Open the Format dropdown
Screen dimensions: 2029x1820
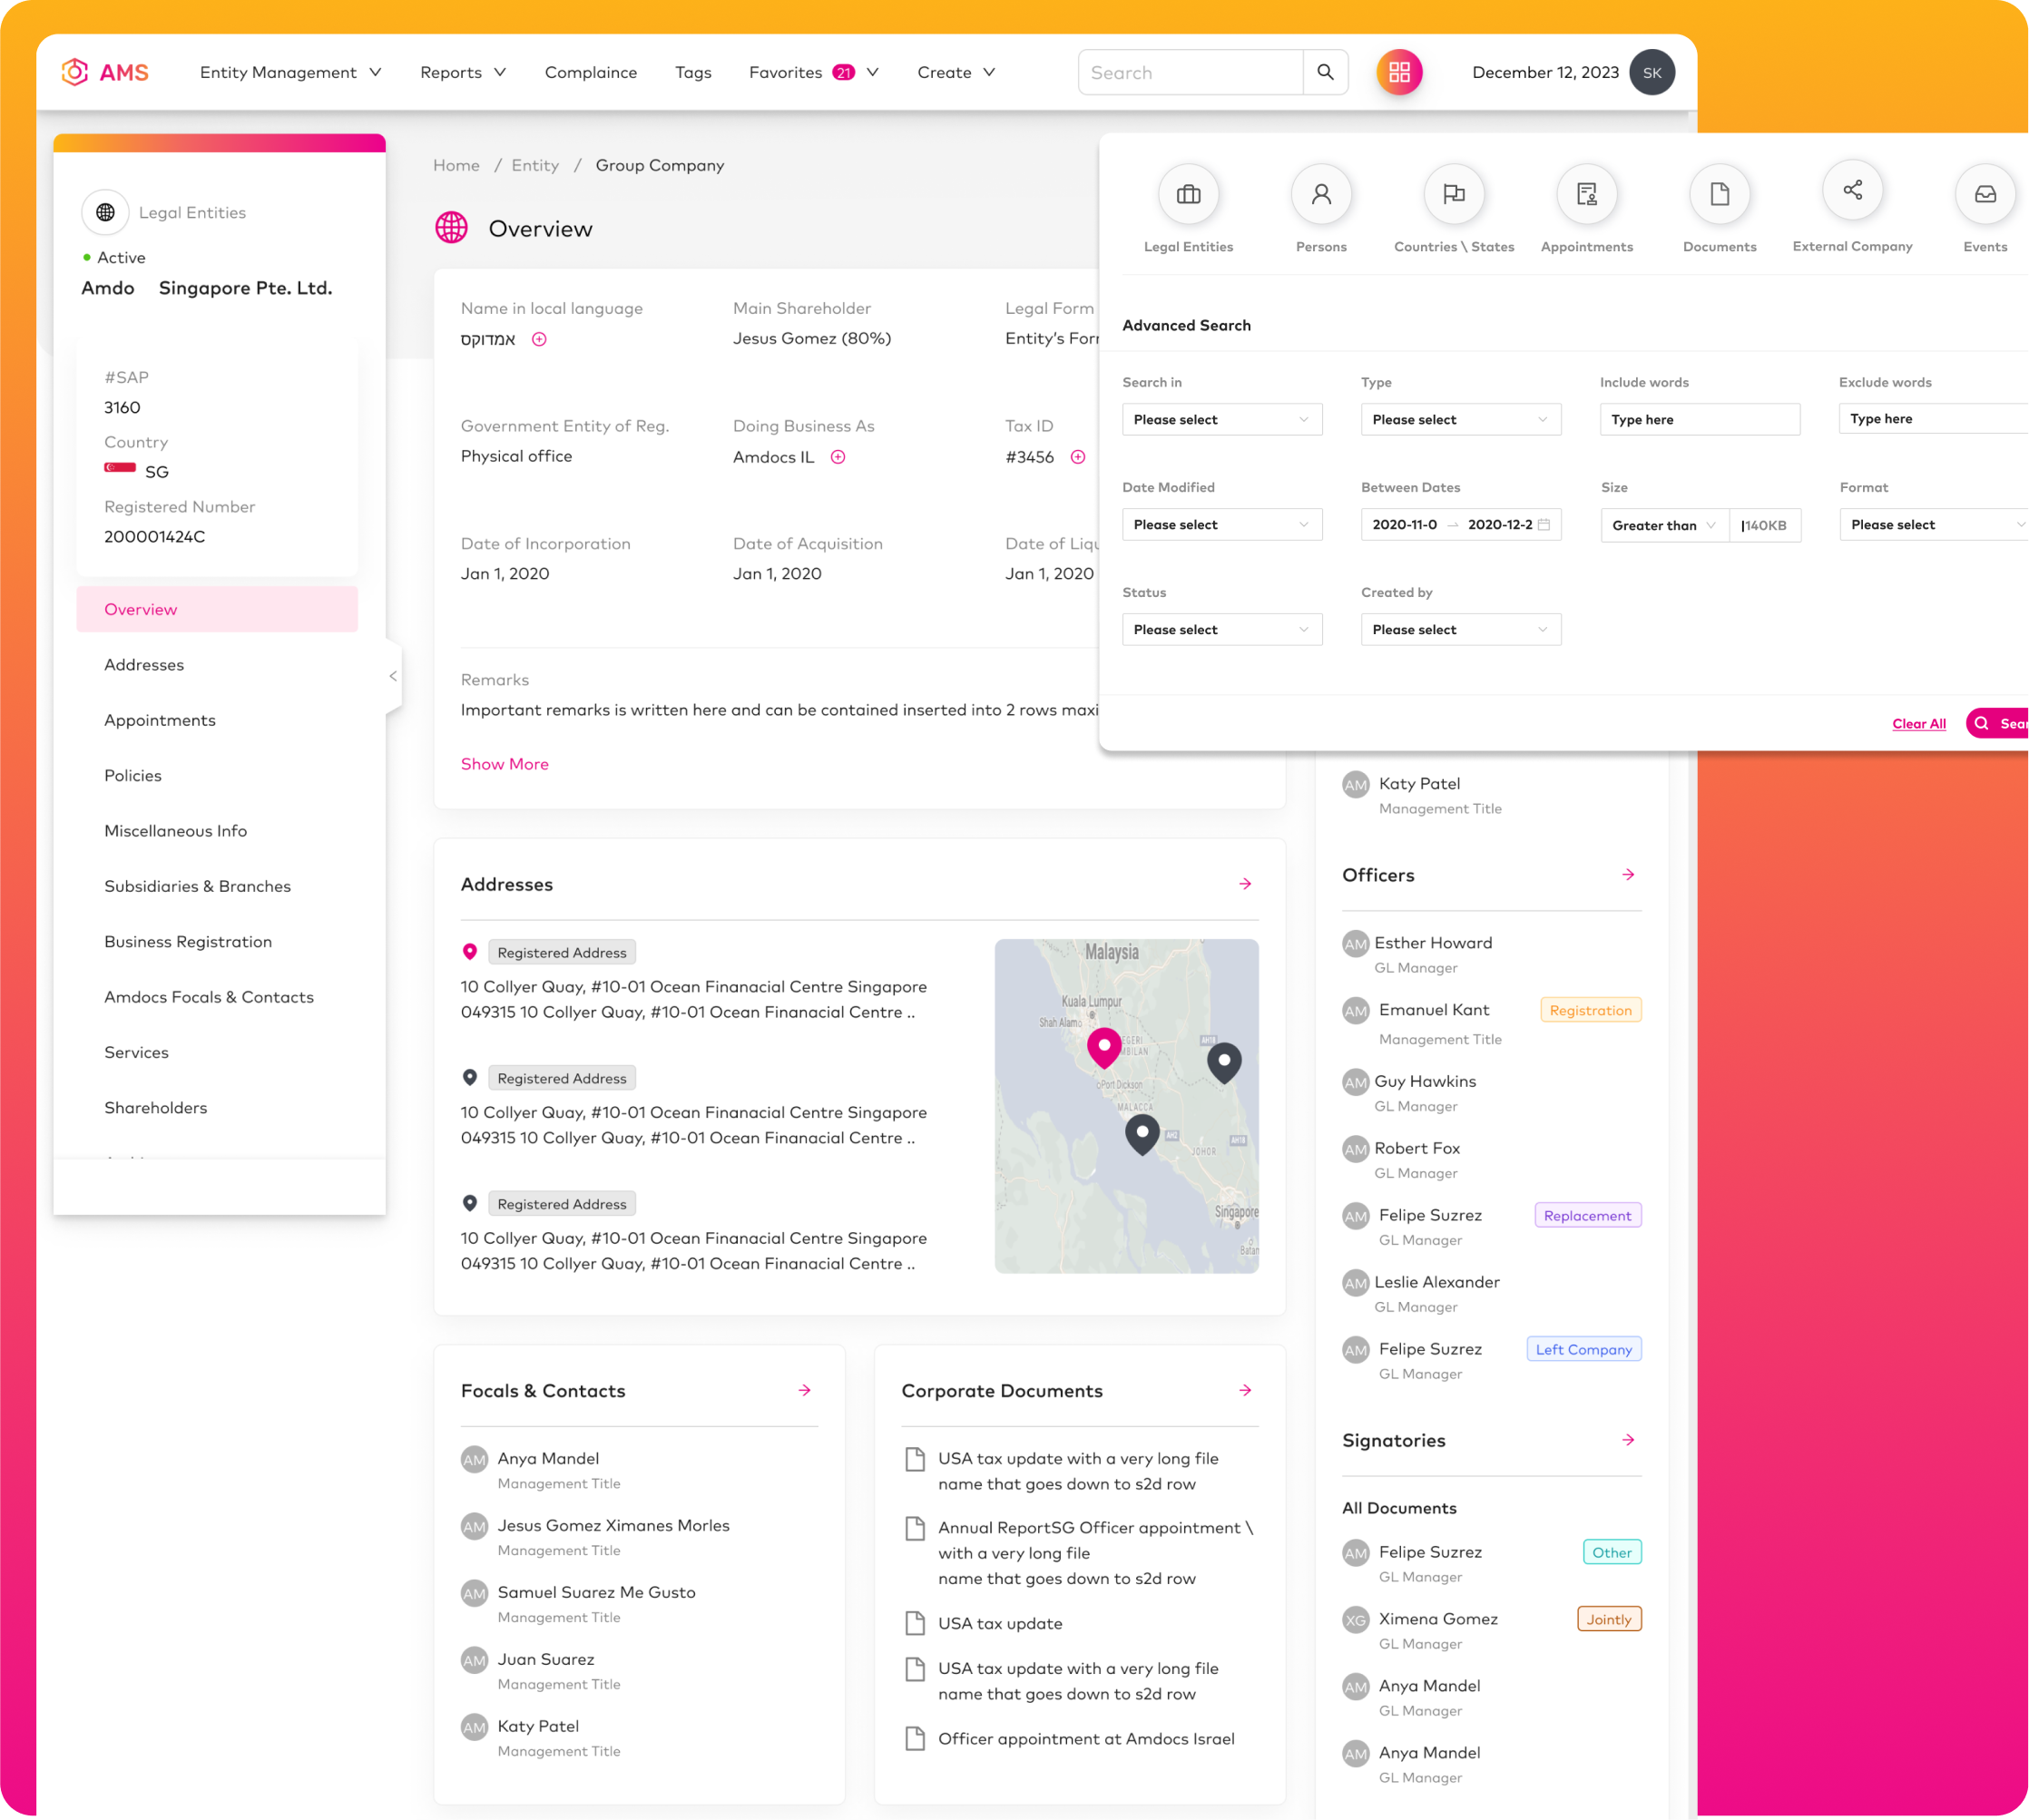[1934, 524]
